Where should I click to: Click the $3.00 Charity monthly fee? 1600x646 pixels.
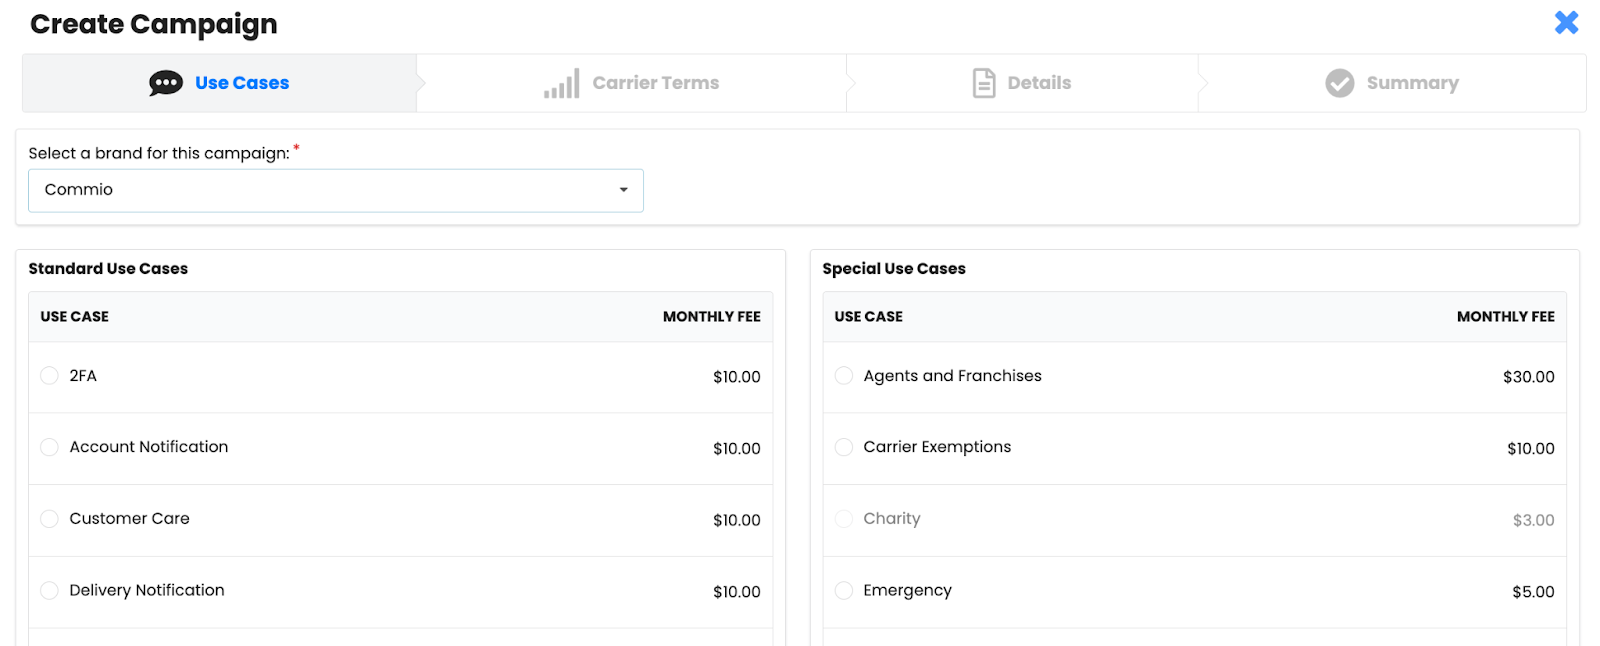[x=1534, y=520]
